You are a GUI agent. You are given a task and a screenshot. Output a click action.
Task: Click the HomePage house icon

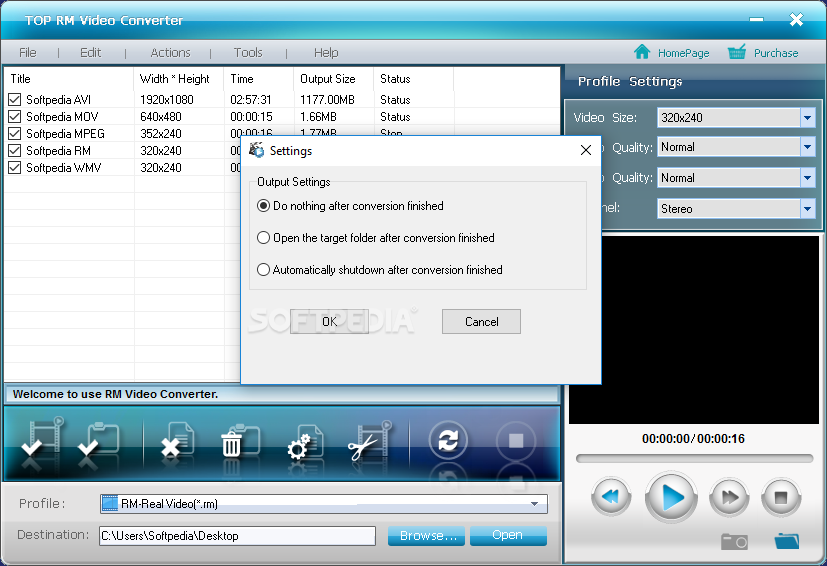coord(642,52)
